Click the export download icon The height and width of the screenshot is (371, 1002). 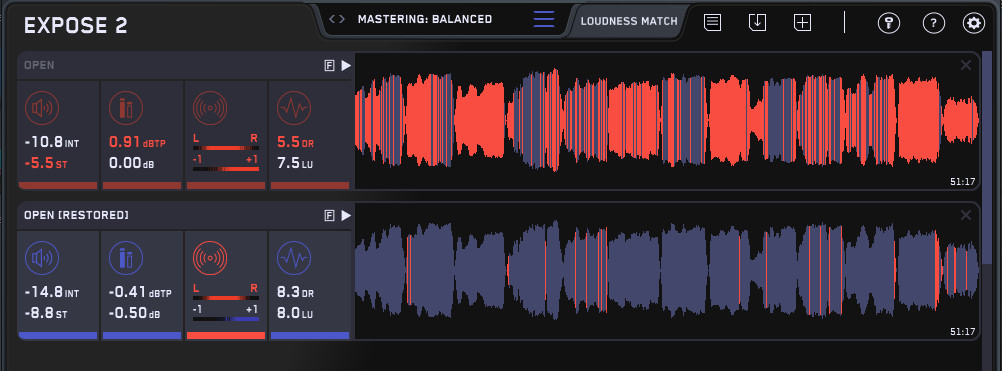pyautogui.click(x=757, y=23)
